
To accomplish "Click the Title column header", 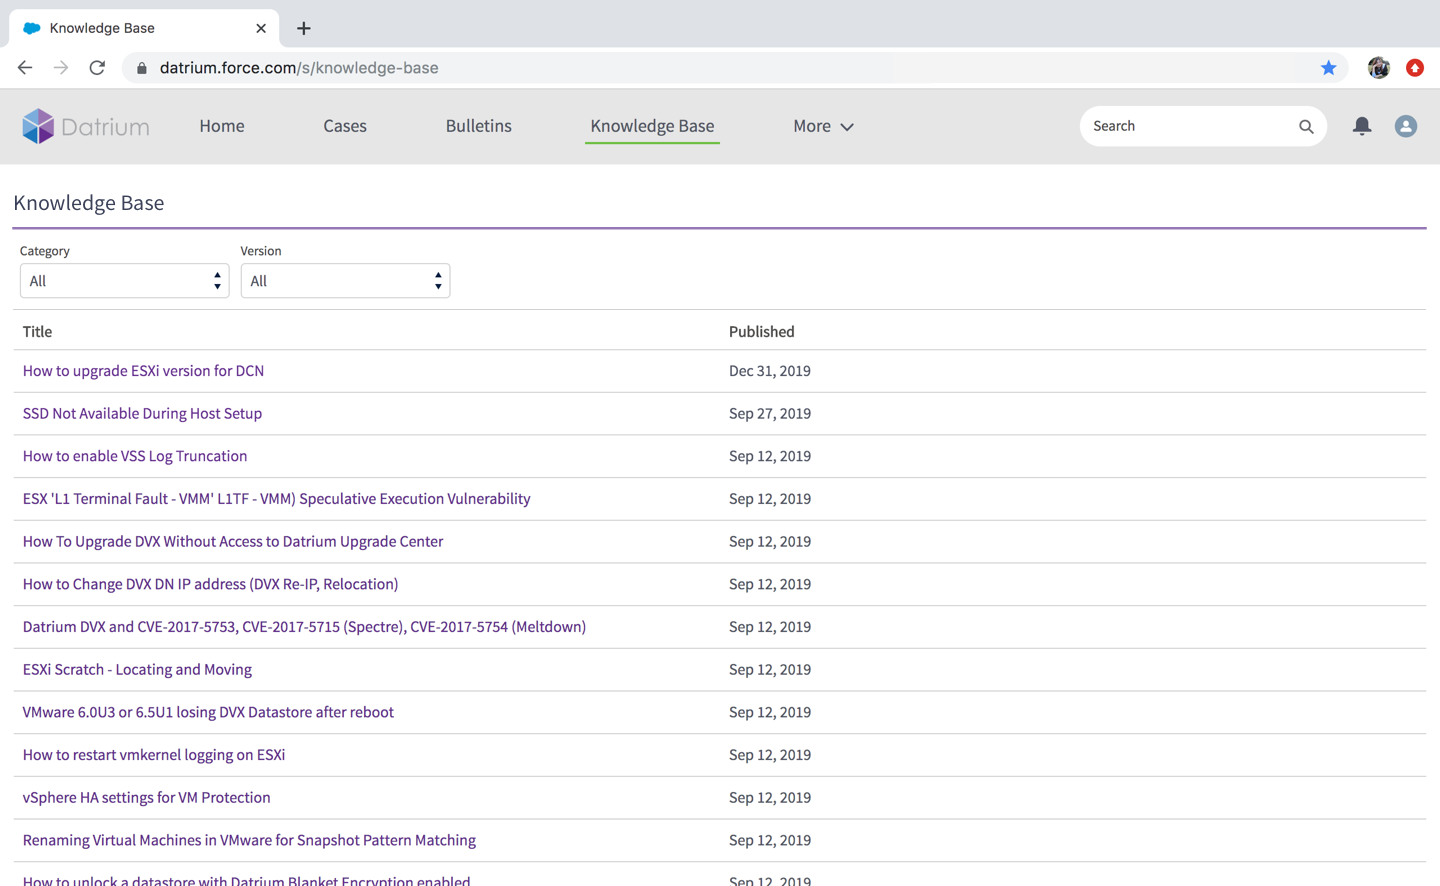I will pos(37,332).
